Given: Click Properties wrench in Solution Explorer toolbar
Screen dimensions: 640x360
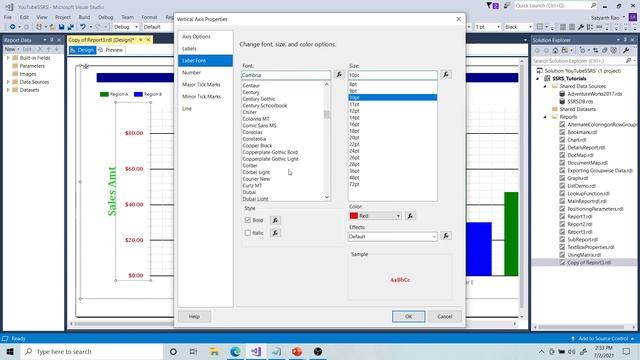Looking at the screenshot, I should (x=626, y=51).
